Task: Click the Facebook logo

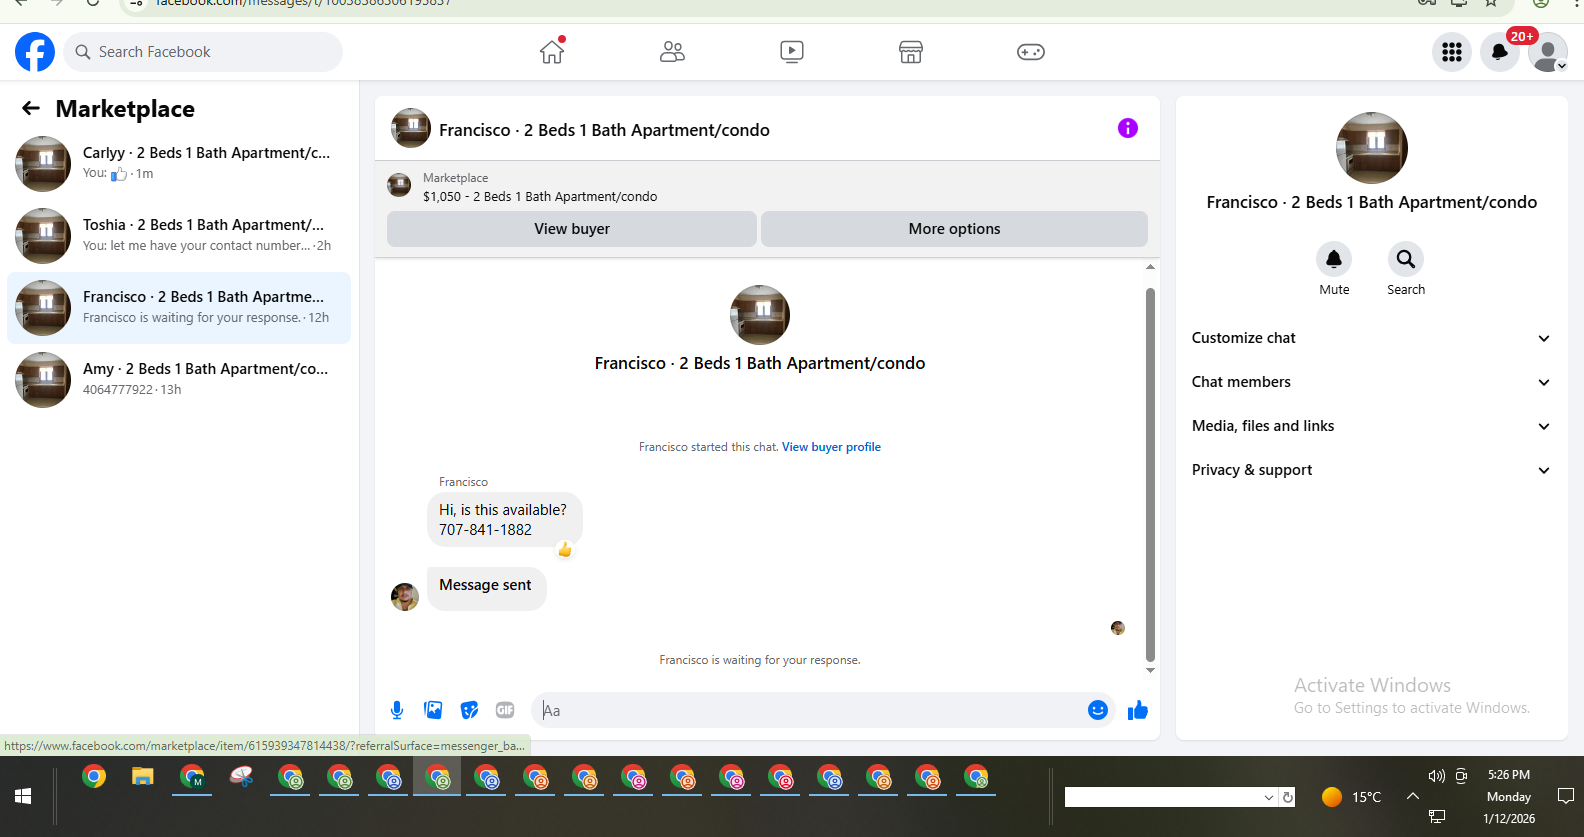Action: 35,52
